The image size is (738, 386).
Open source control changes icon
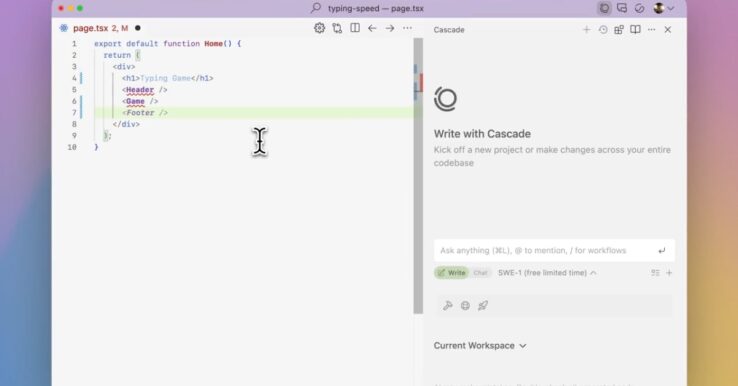point(337,28)
